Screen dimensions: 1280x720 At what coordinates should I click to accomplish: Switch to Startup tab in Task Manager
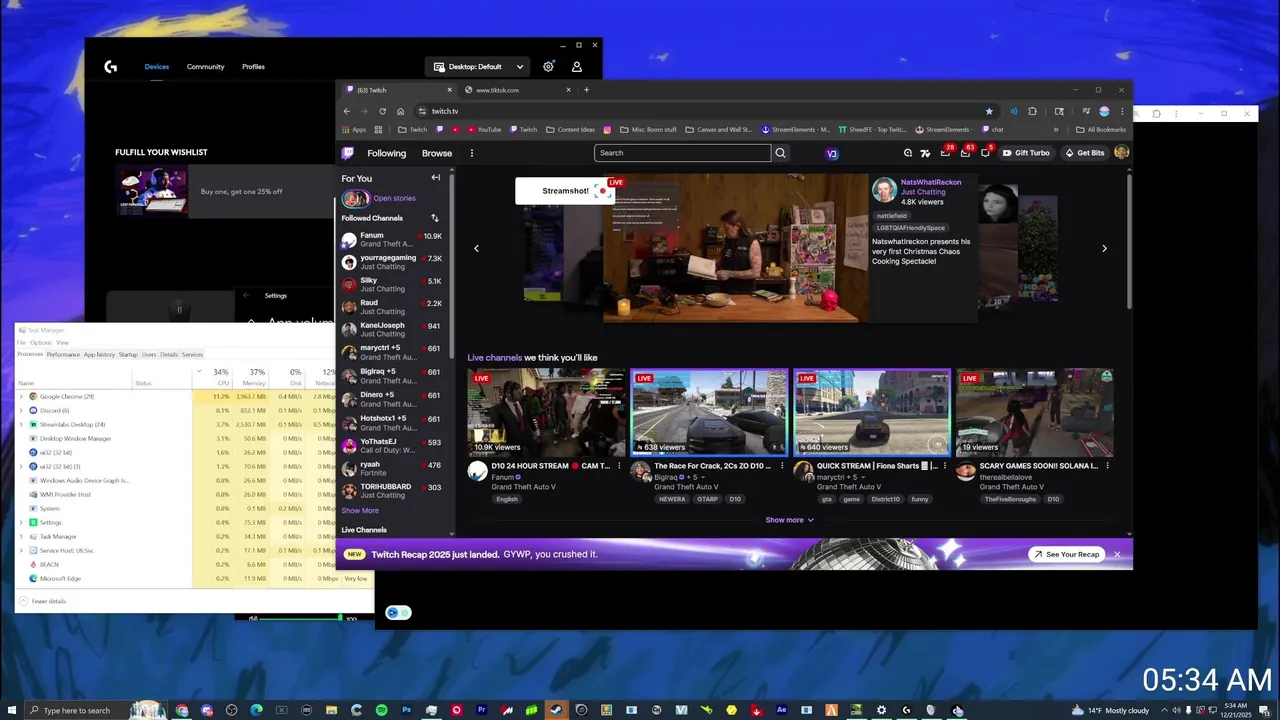(128, 354)
